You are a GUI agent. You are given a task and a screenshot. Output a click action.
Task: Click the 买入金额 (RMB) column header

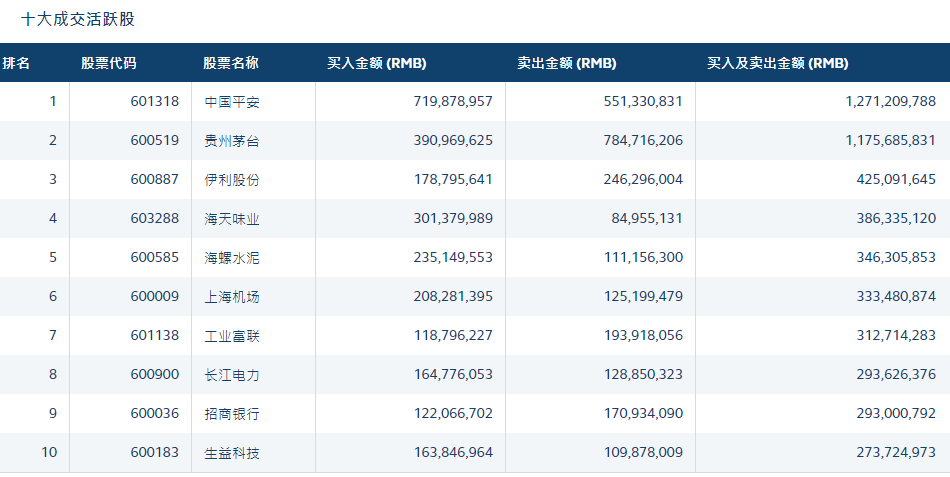[377, 63]
